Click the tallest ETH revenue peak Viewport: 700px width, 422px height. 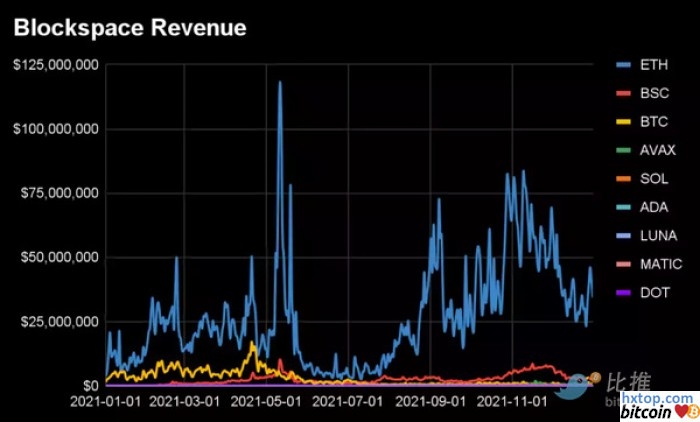click(280, 83)
